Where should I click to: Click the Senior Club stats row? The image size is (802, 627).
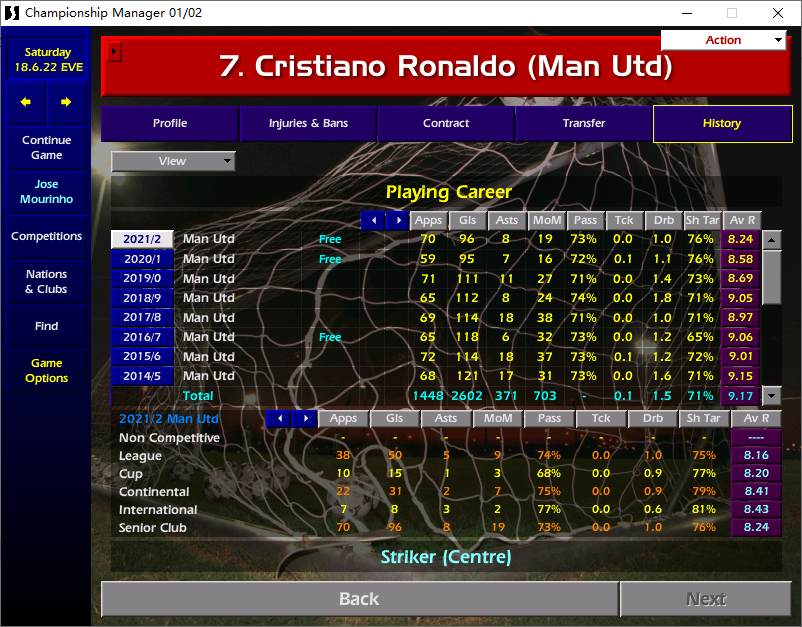[446, 527]
